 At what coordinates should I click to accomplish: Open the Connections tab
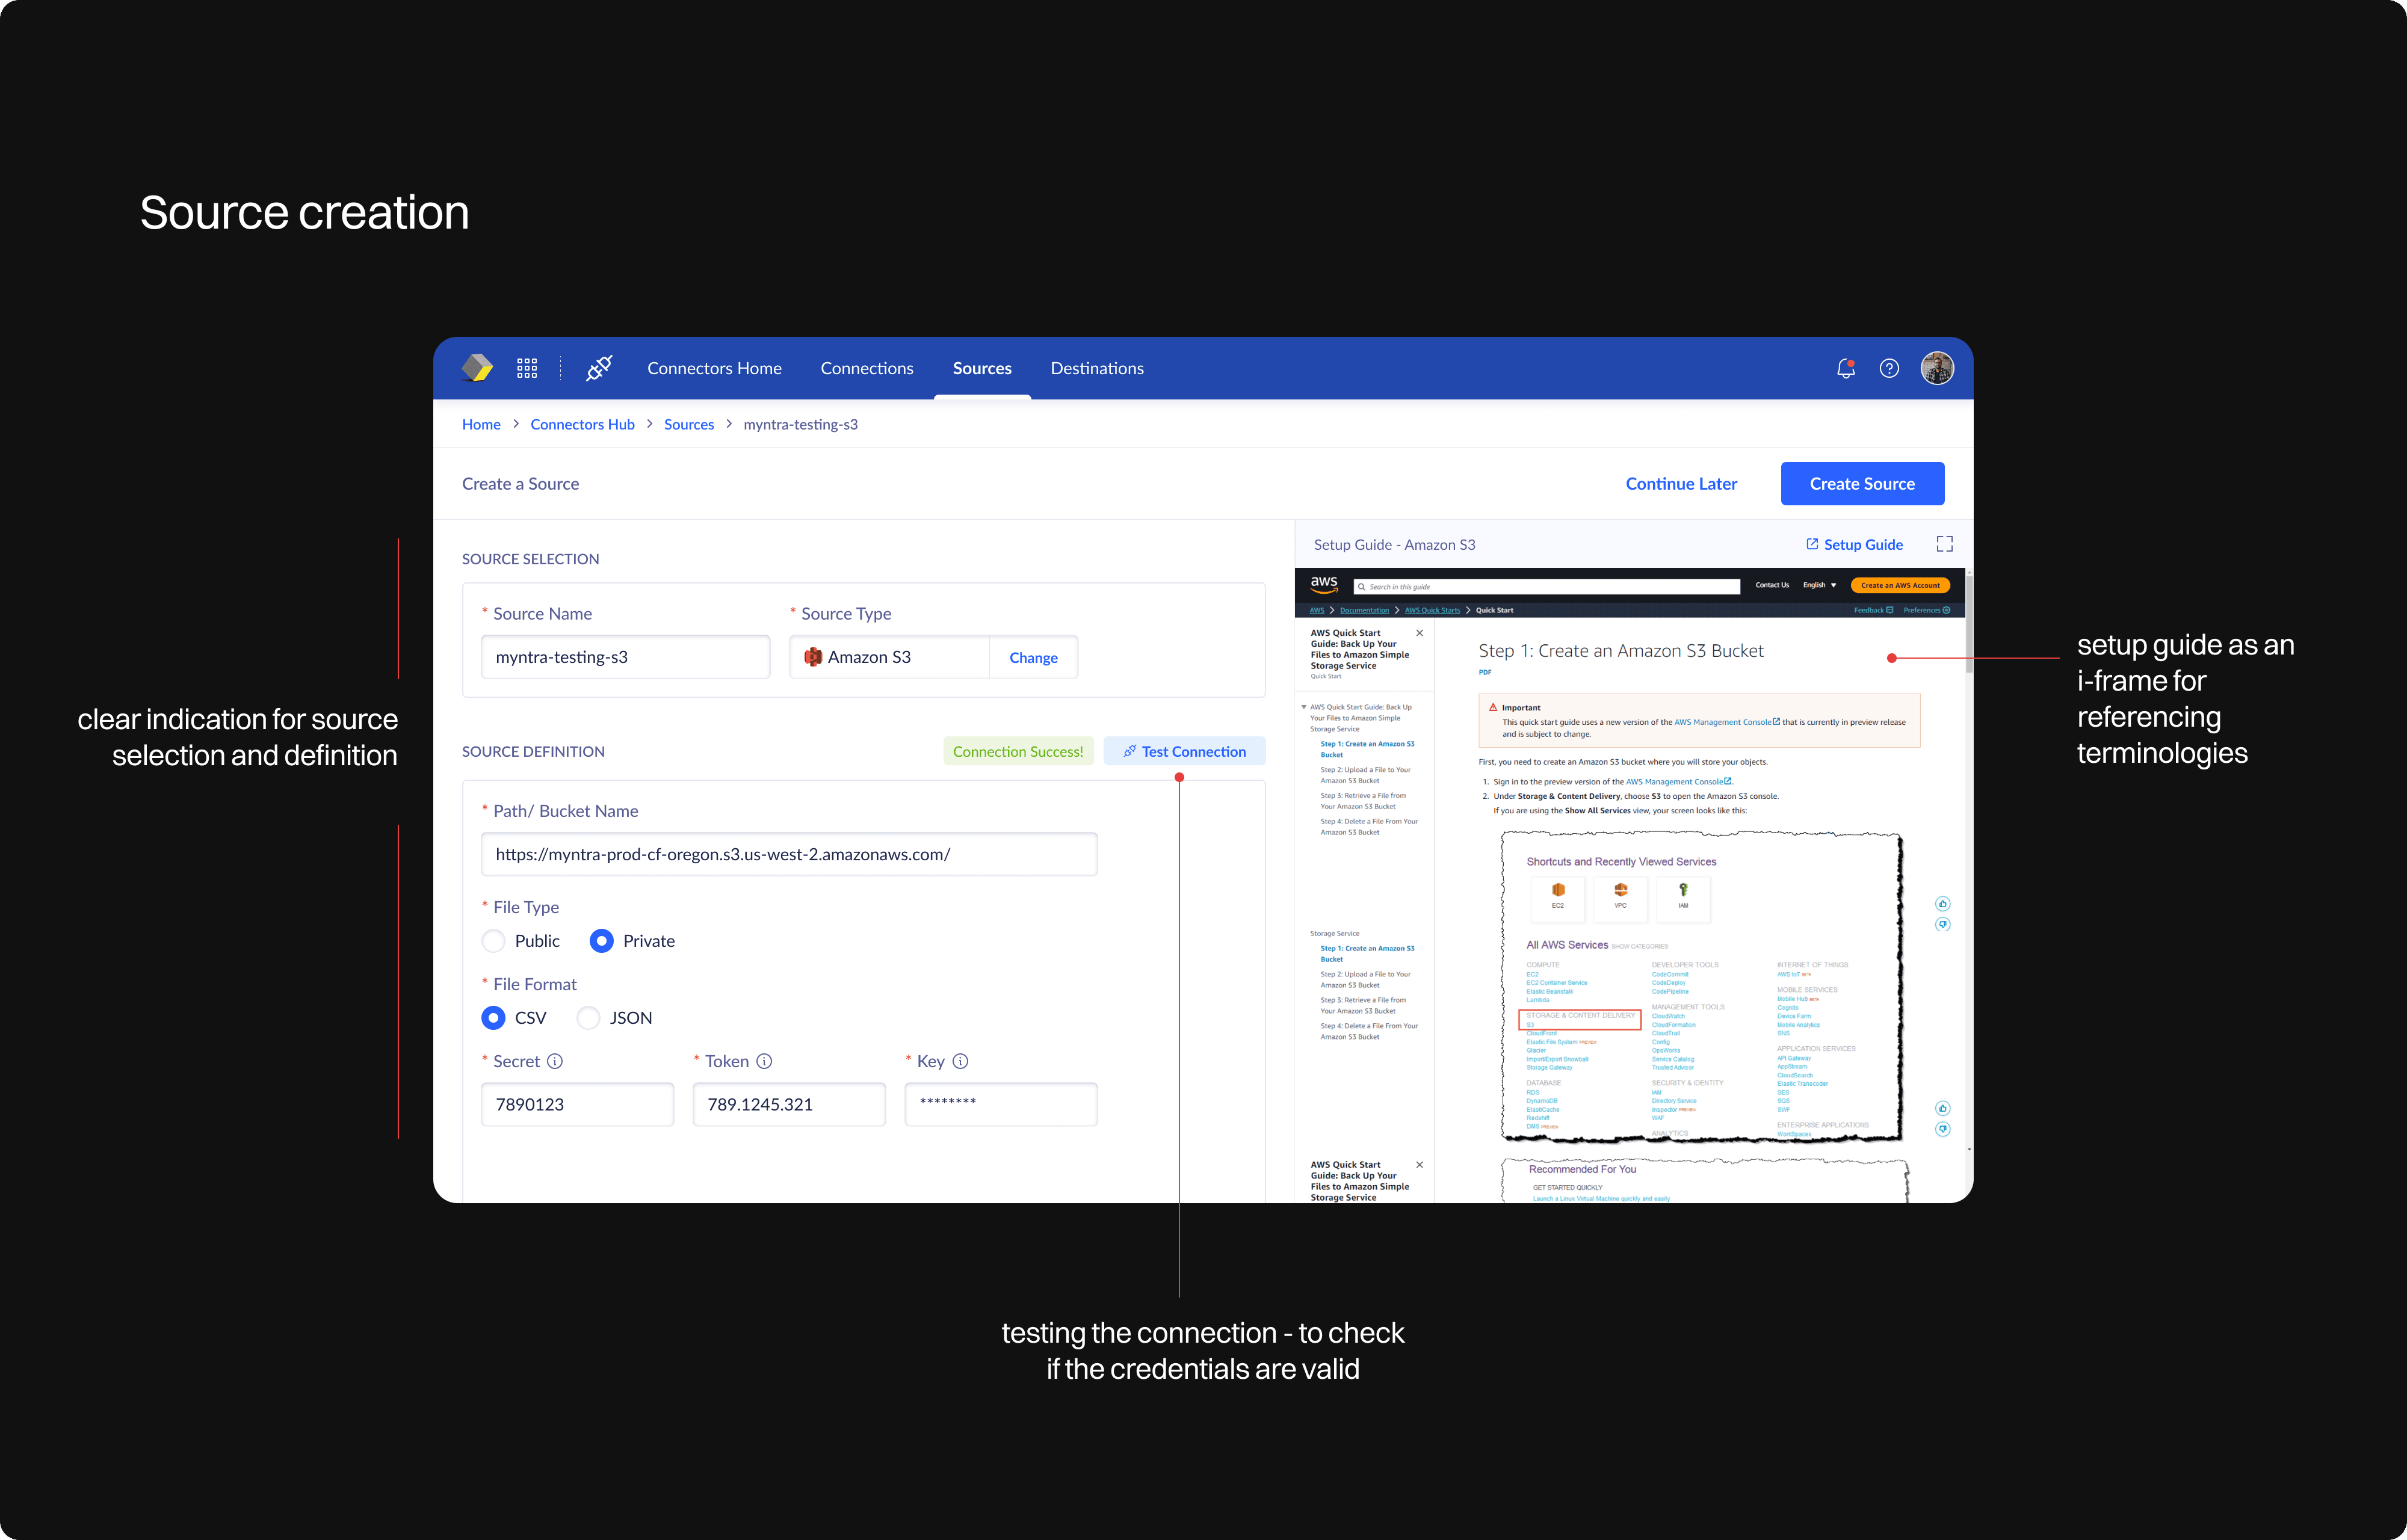[866, 368]
